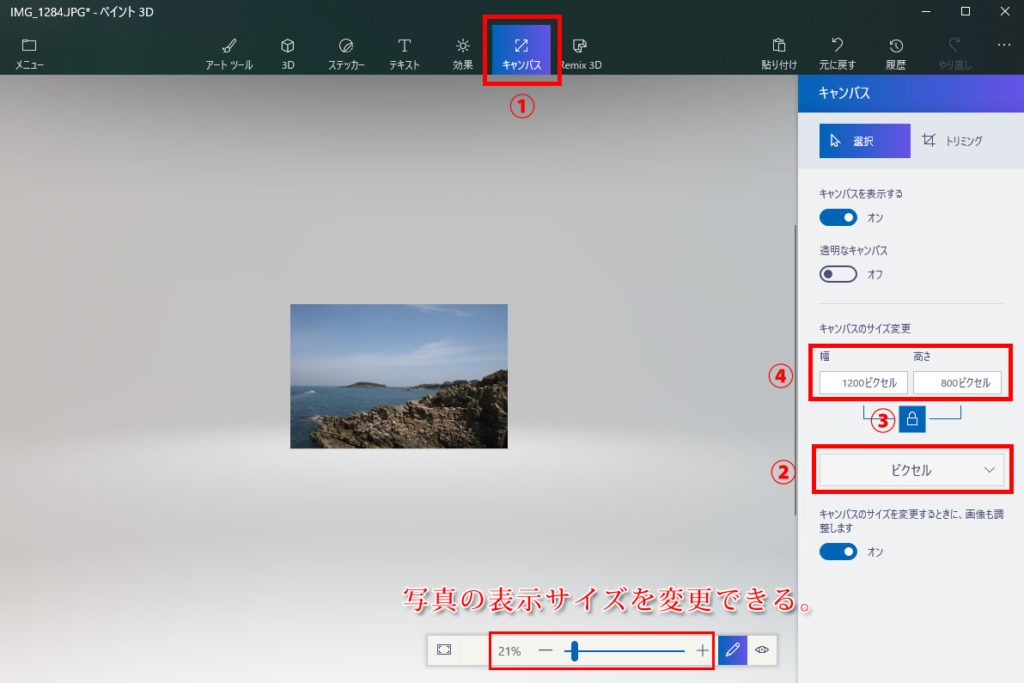Open the 履歴 history panel
This screenshot has width=1024, height=683.
[x=895, y=54]
